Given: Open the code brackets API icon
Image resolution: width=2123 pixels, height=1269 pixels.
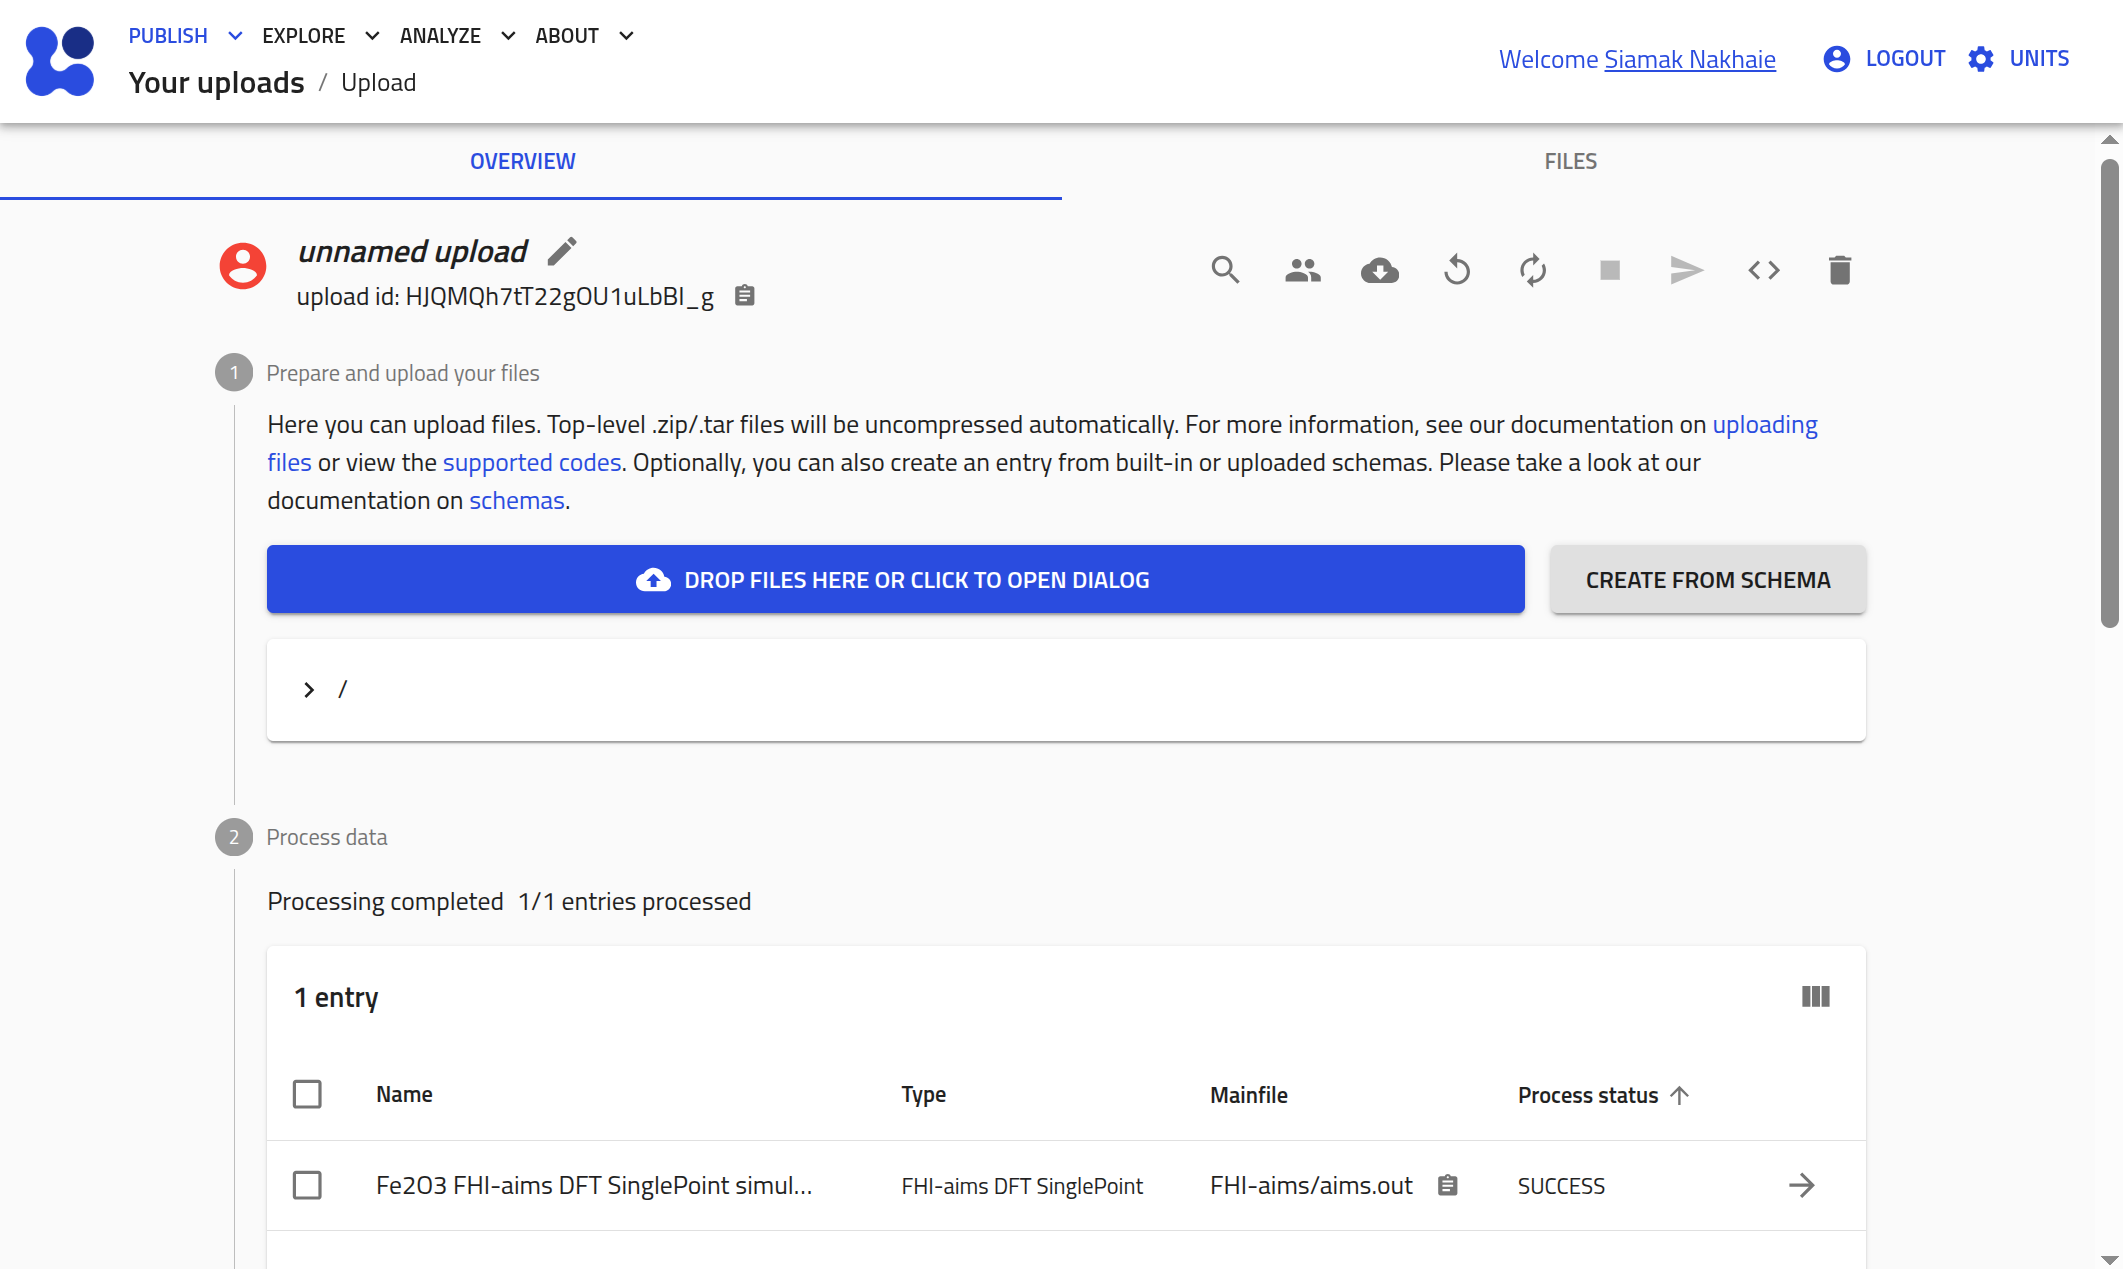Looking at the screenshot, I should 1763,270.
